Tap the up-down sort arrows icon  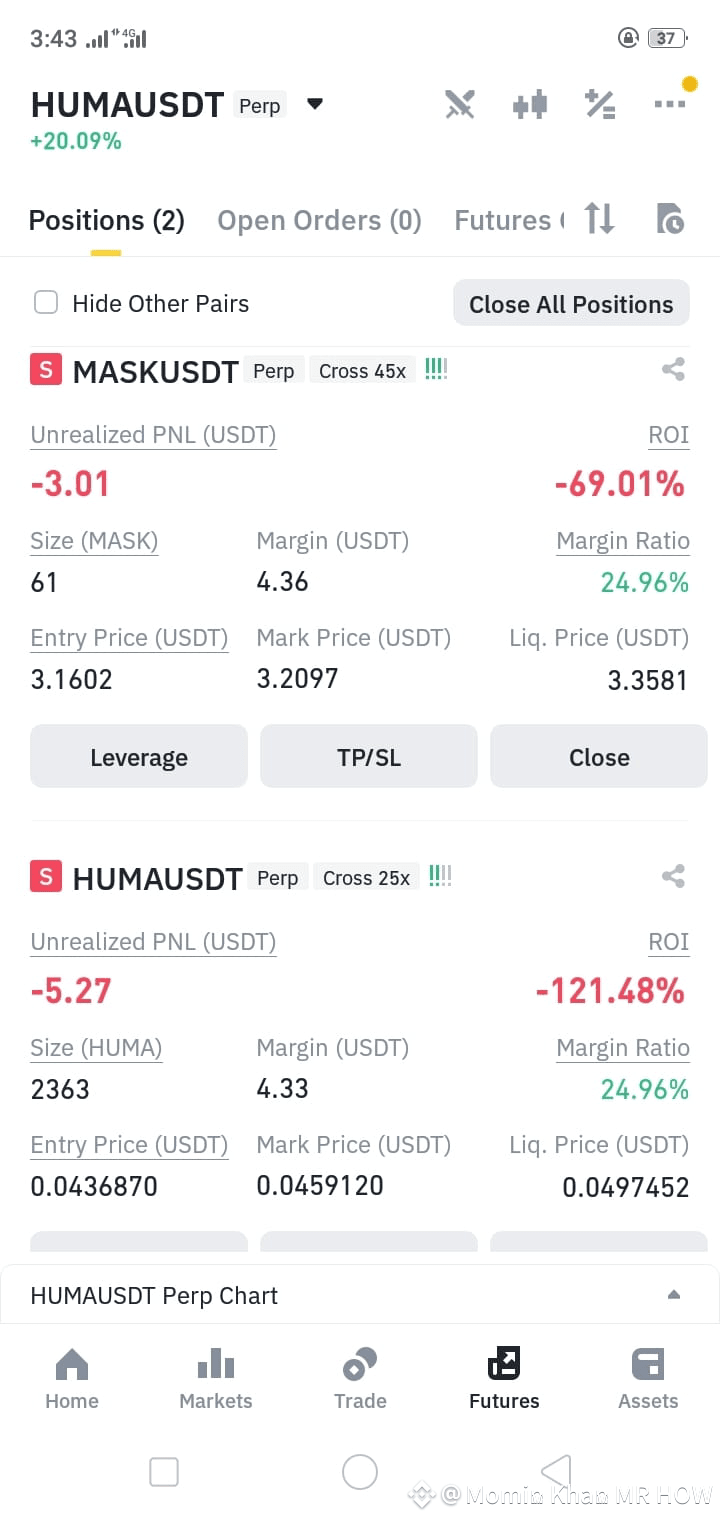(x=599, y=218)
